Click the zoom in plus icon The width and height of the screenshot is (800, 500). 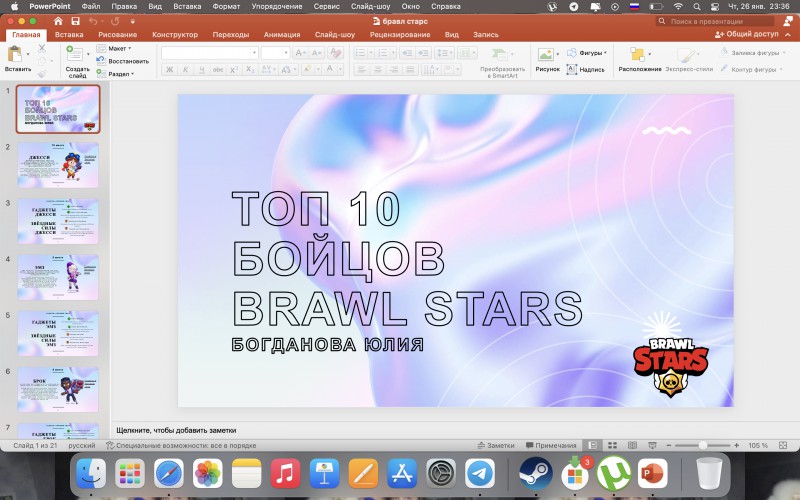(736, 445)
